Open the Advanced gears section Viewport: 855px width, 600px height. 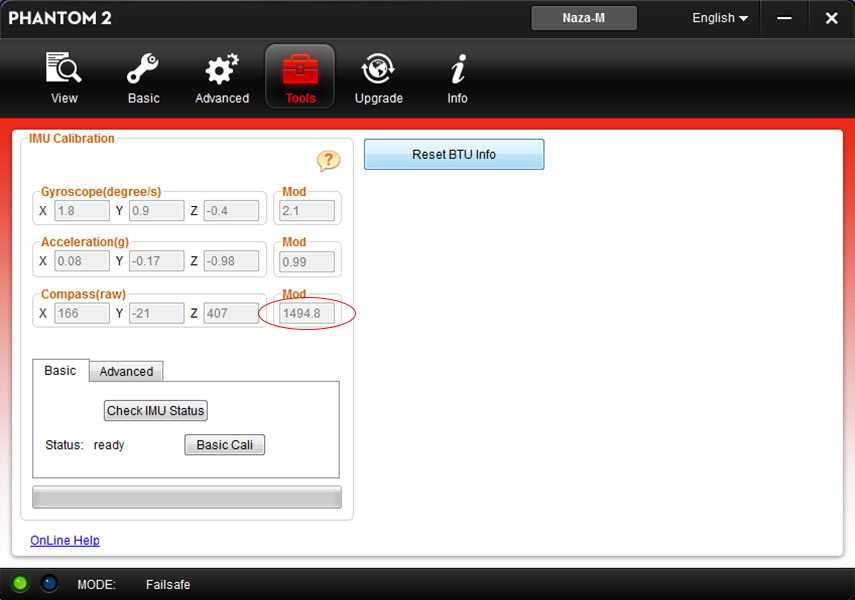click(222, 77)
